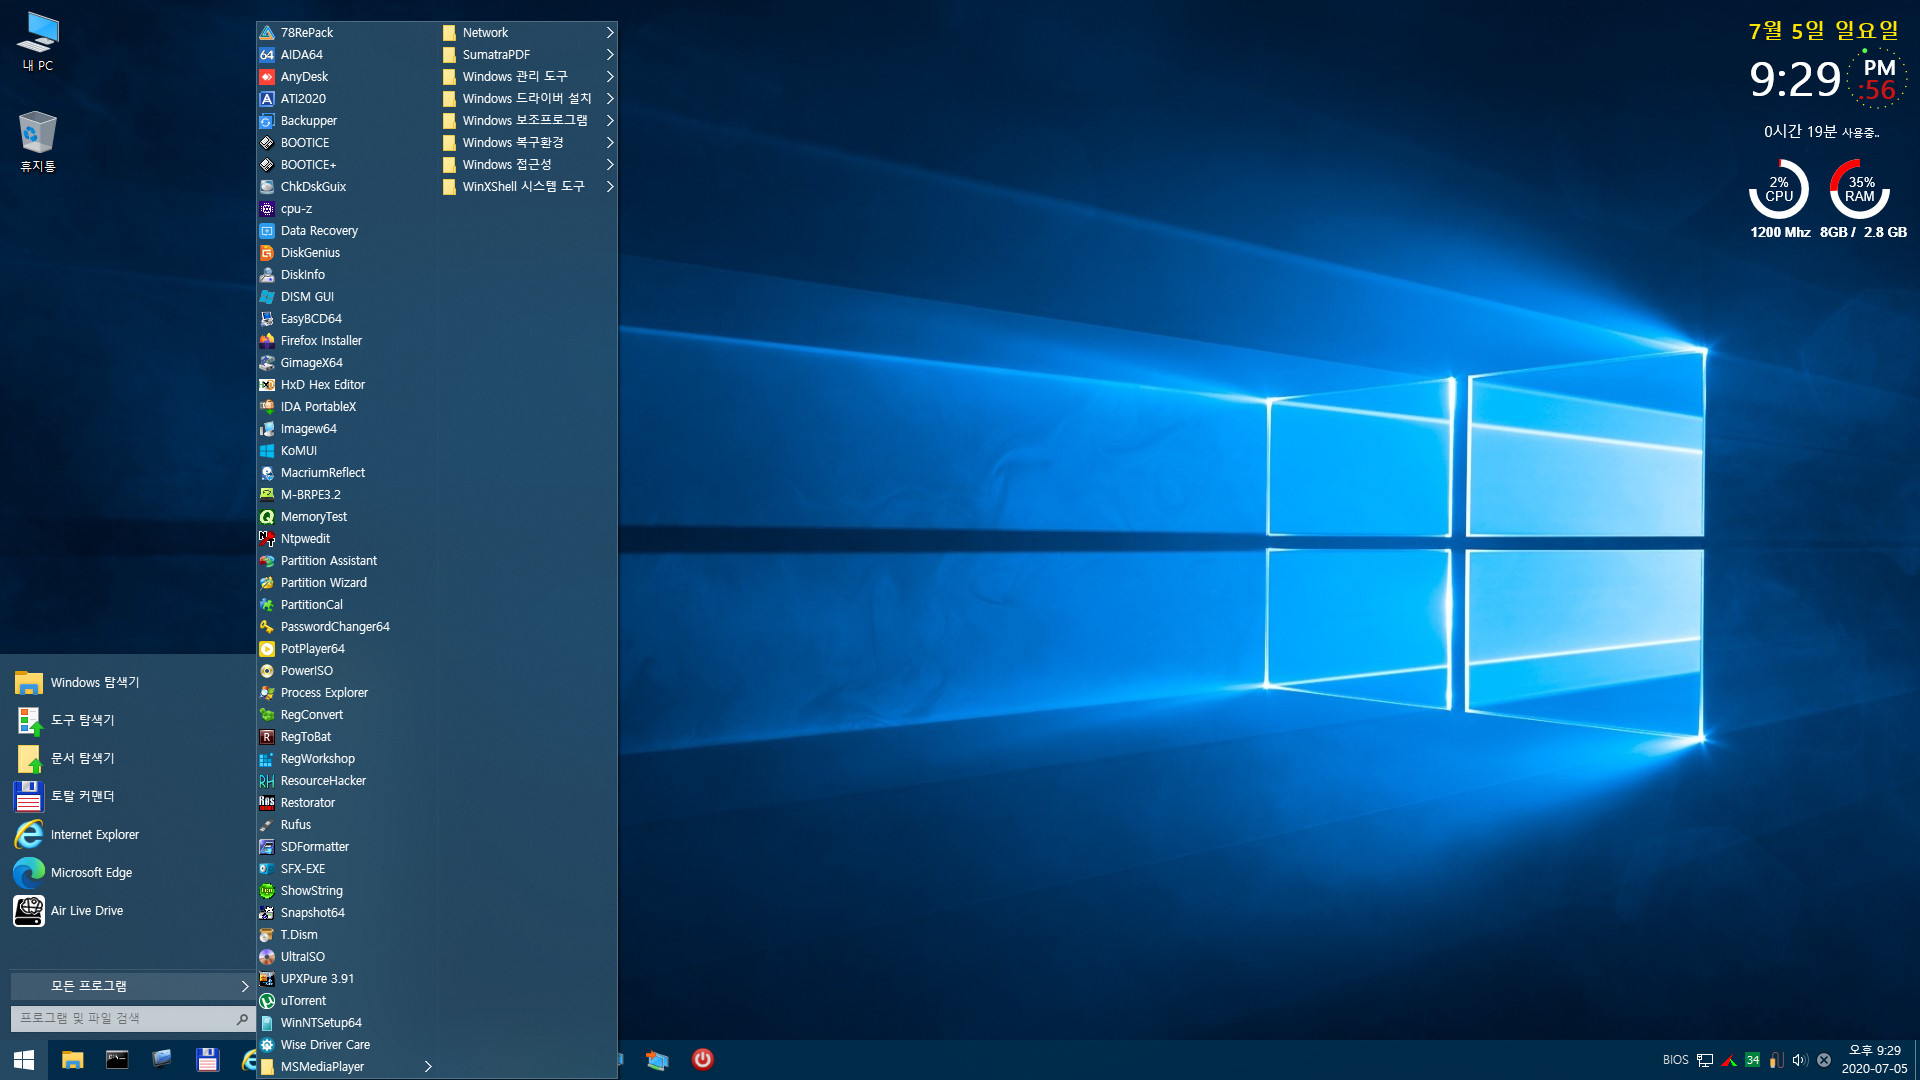Viewport: 1920px width, 1080px height.
Task: Open Partition Wizard from the list
Action: pos(346,583)
